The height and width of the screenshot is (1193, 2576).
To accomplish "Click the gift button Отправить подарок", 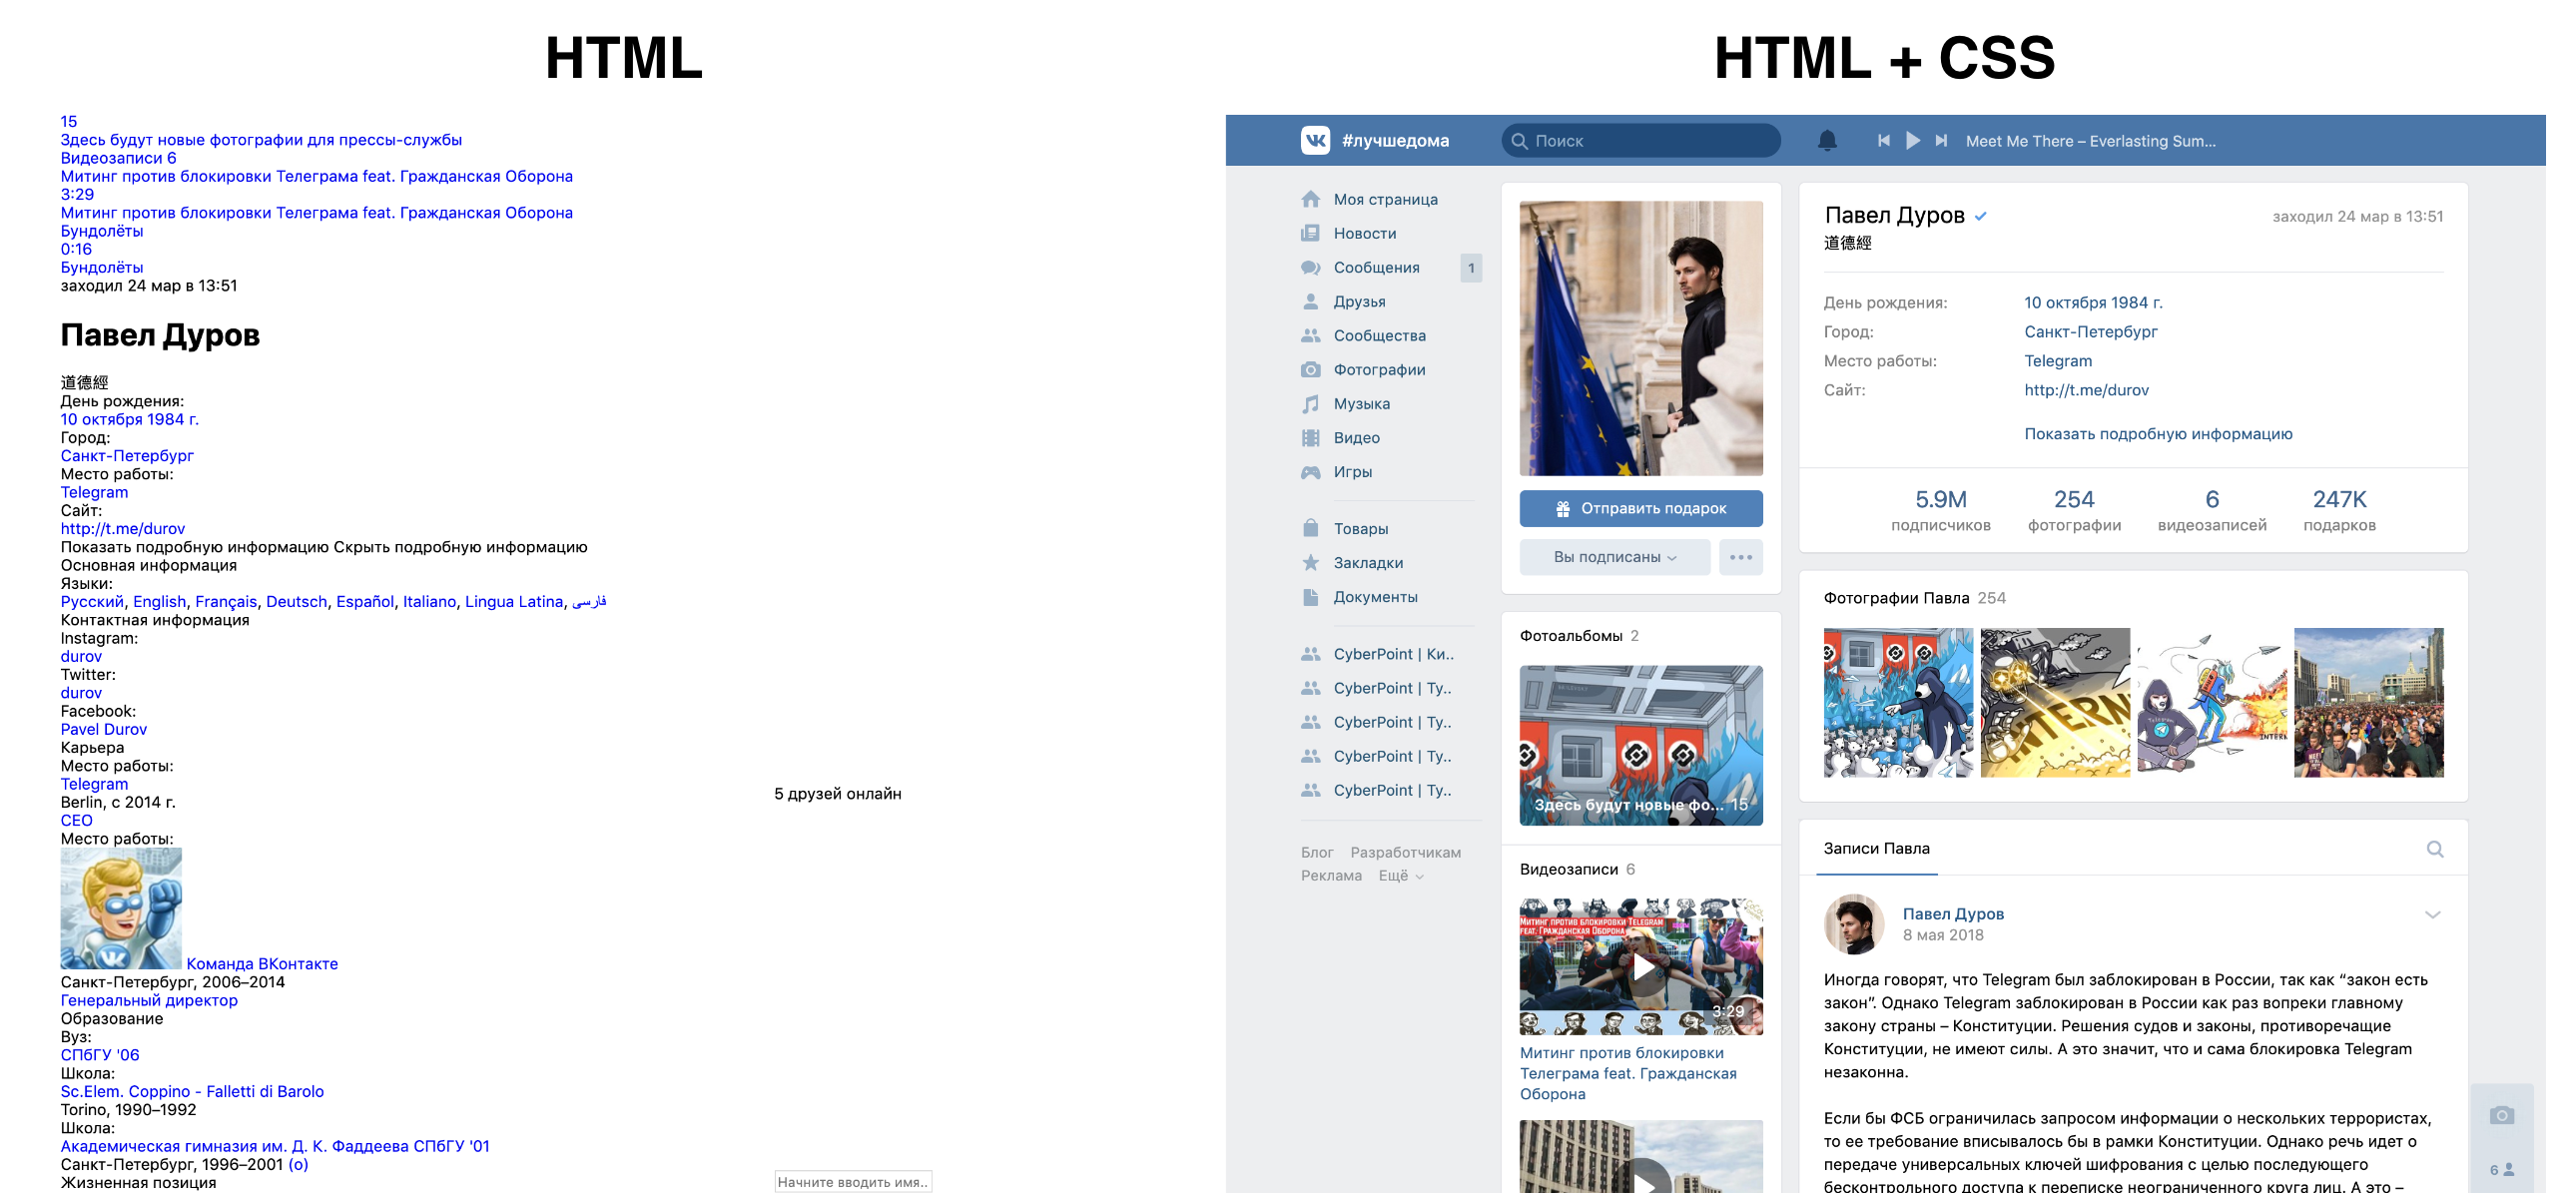I will [x=1641, y=508].
